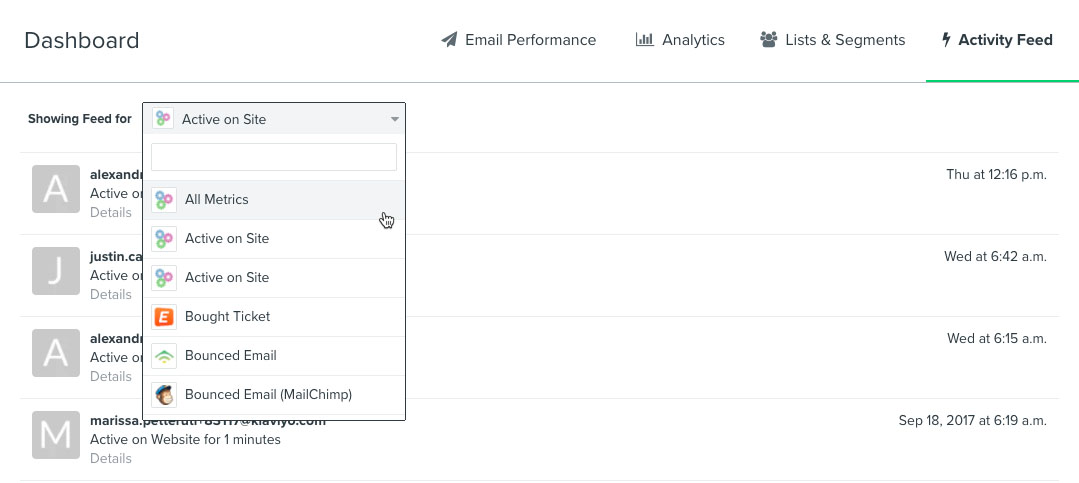Click the bar chart Analytics icon
This screenshot has width=1079, height=483.
point(645,40)
